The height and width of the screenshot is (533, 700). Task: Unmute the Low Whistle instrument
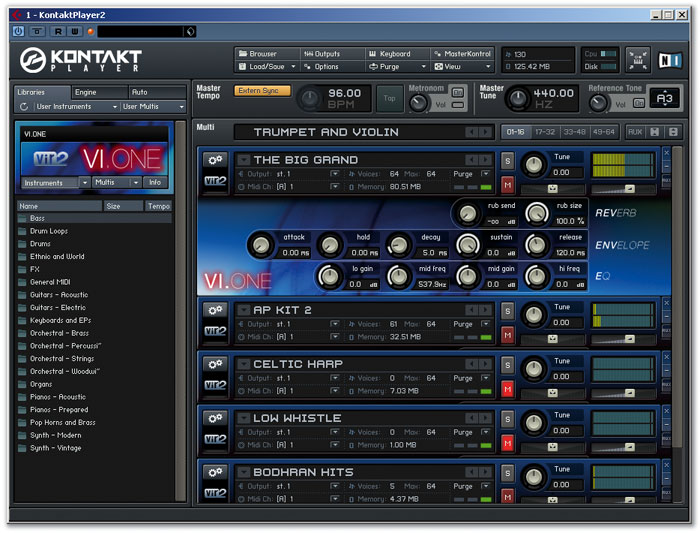(x=507, y=443)
